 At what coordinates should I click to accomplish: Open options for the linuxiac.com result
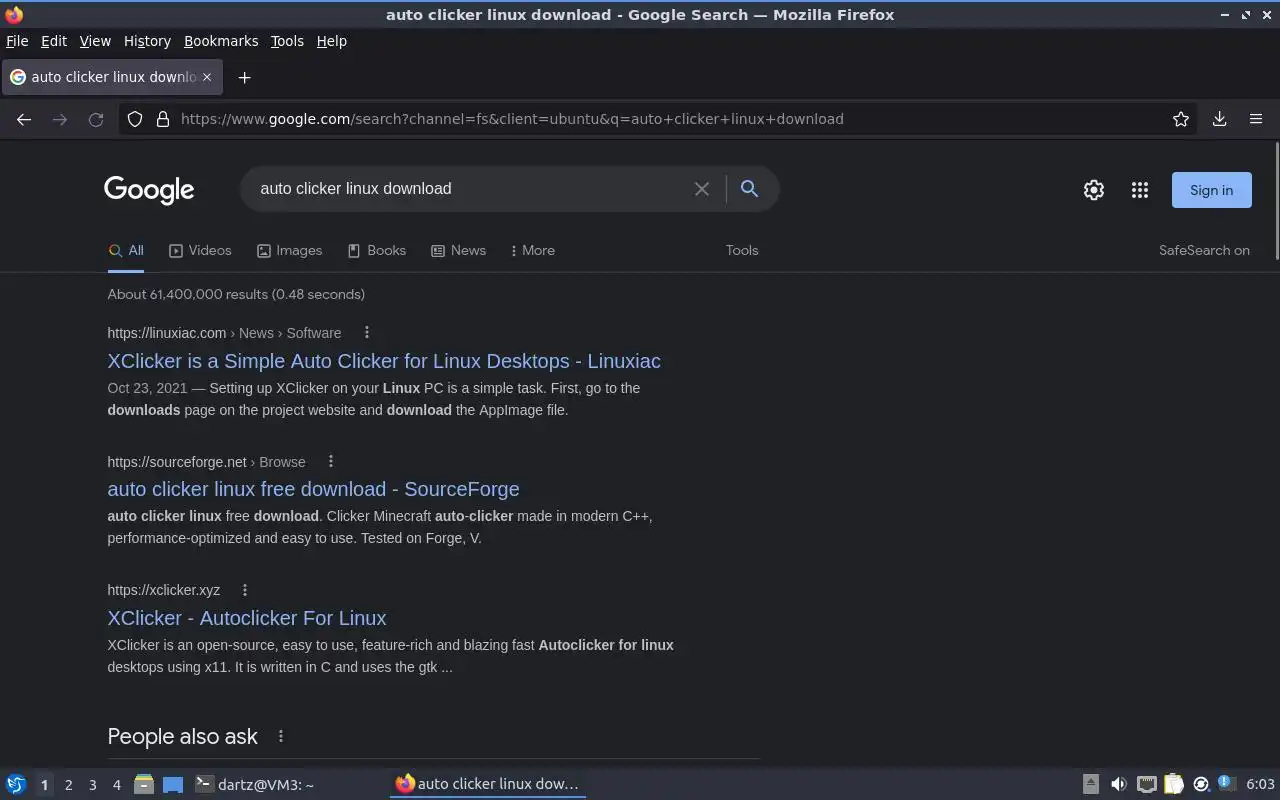coord(367,332)
